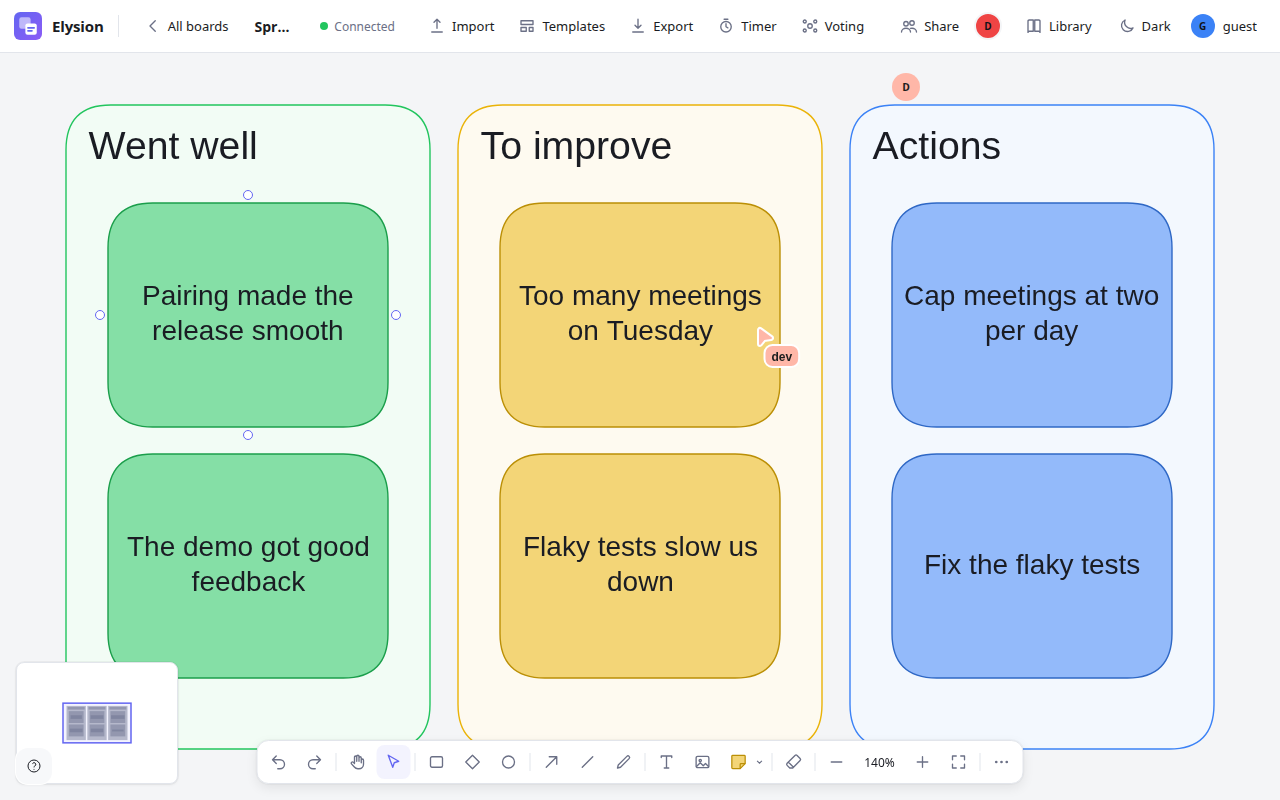The width and height of the screenshot is (1280, 800).
Task: Click the undo arrow in bottom toolbar
Action: [x=278, y=762]
